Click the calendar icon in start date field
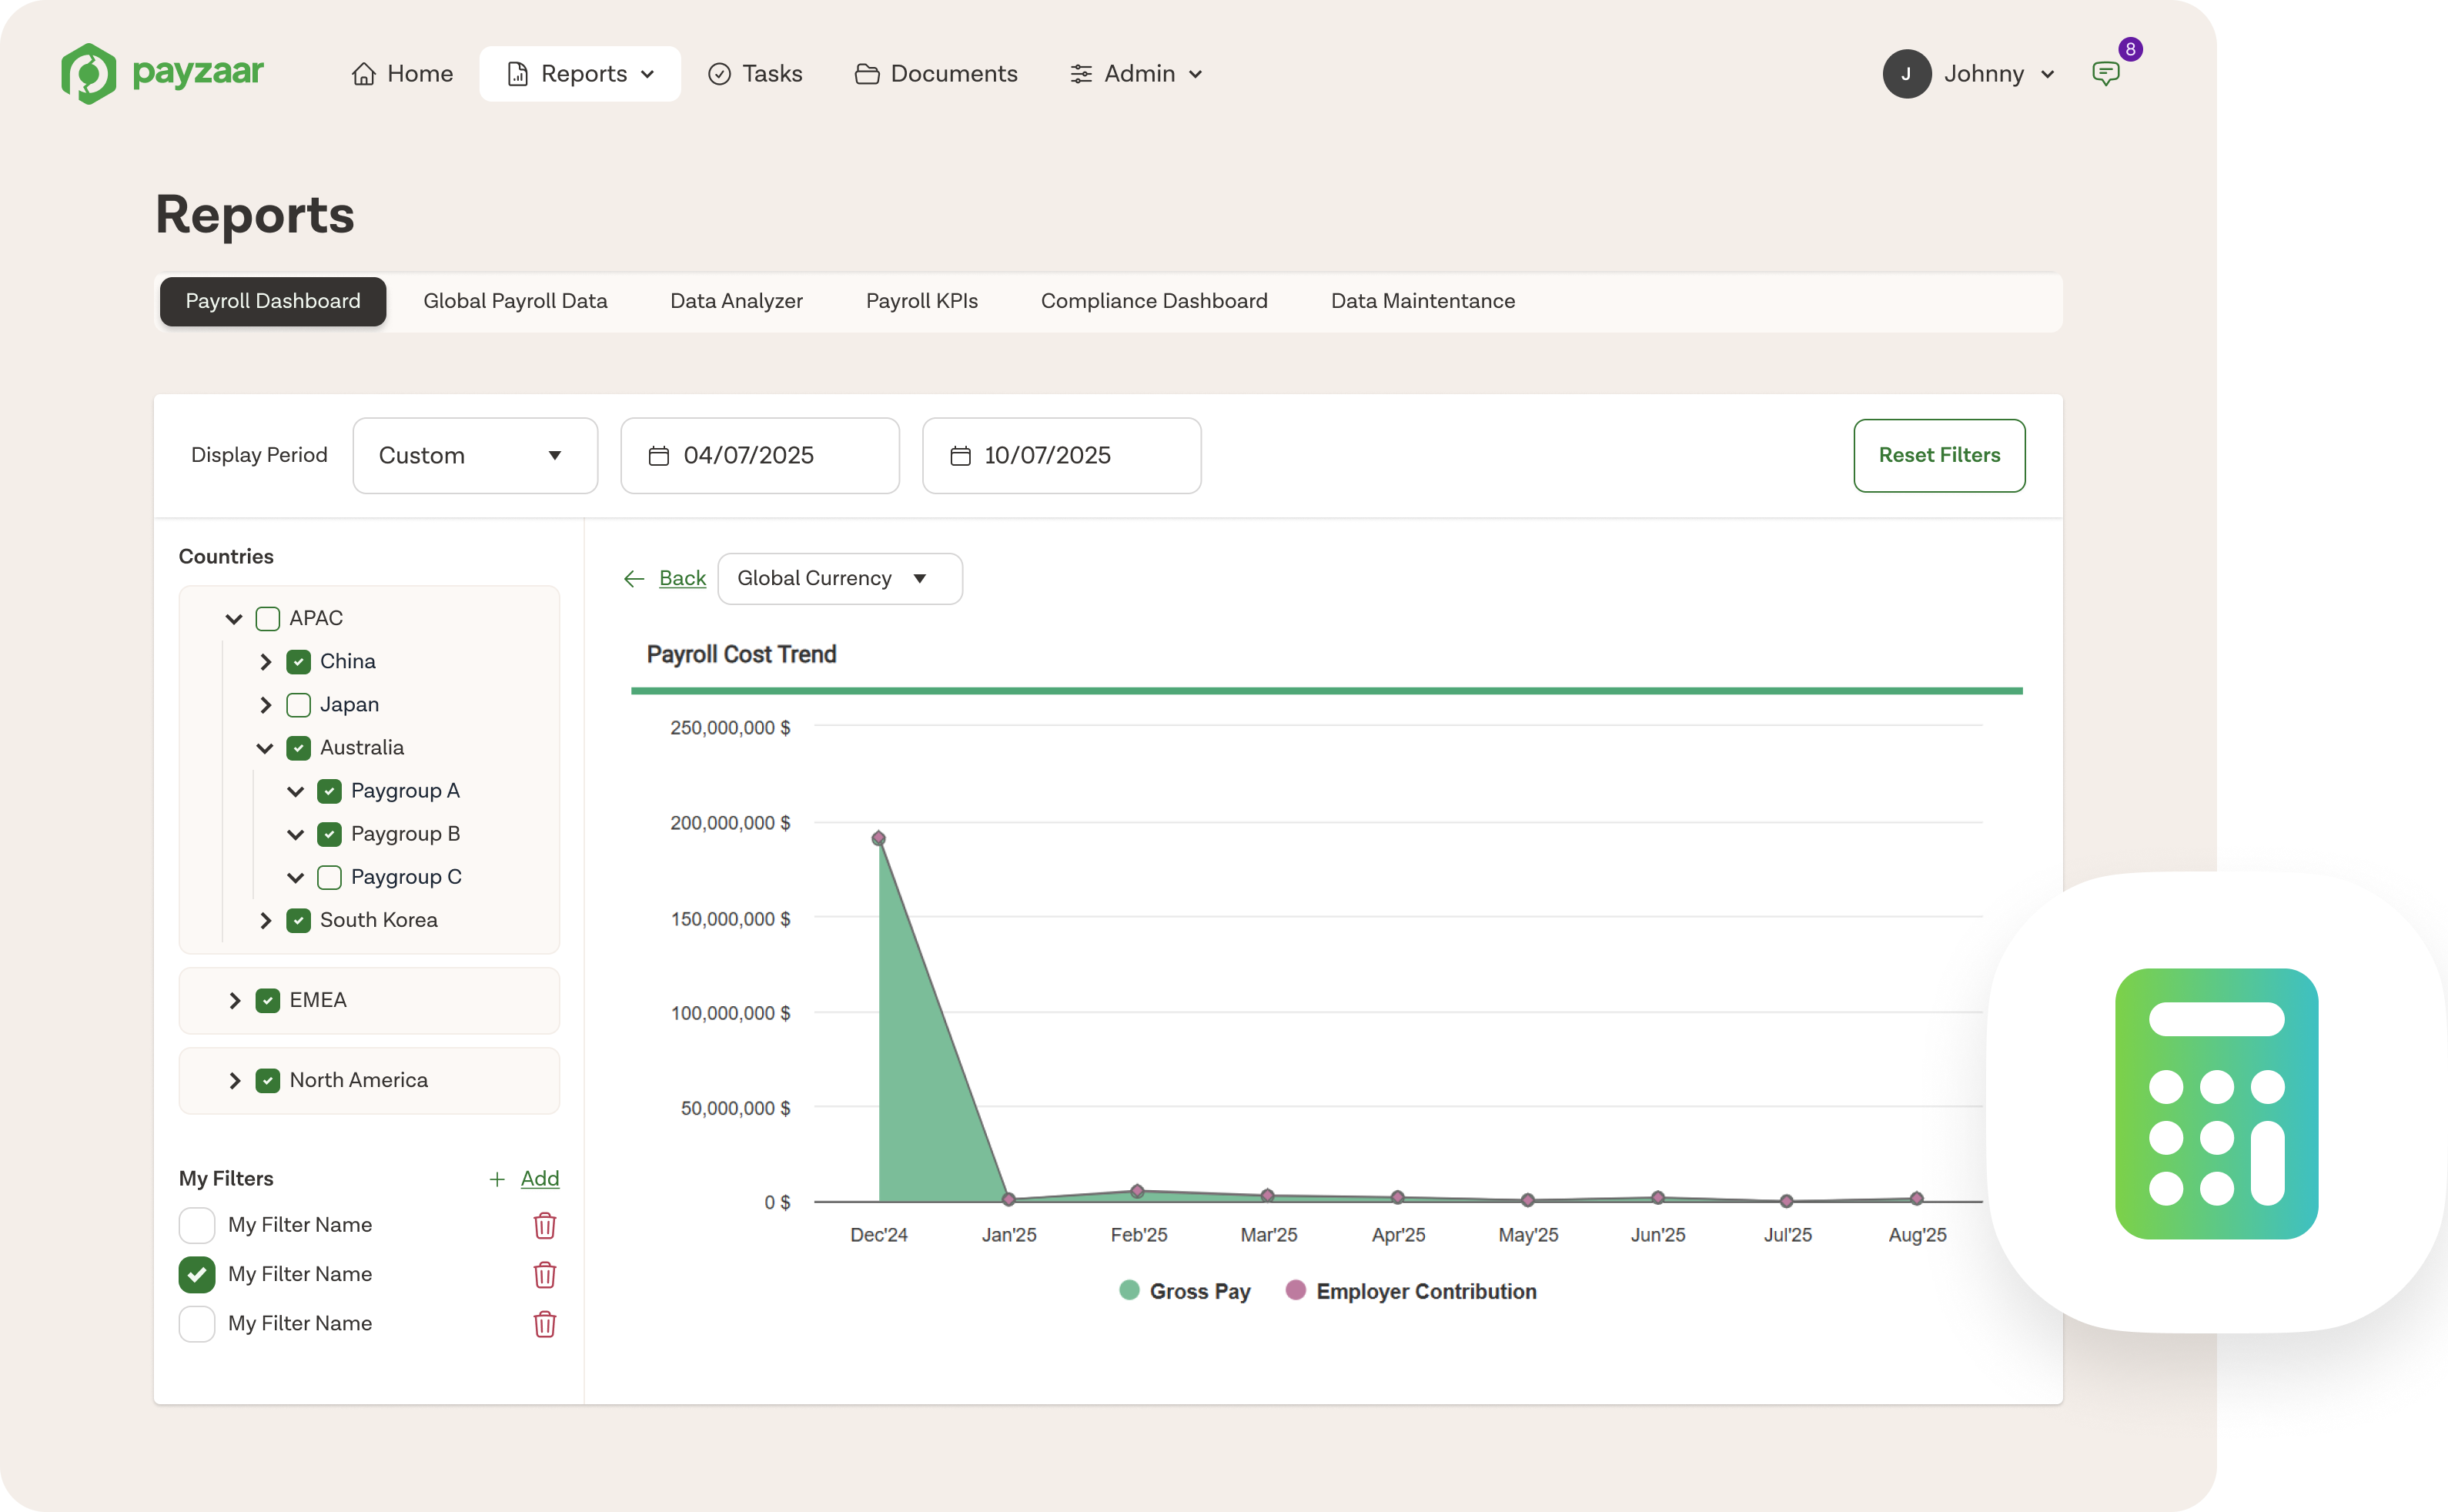Viewport: 2448px width, 1512px height. 658,456
